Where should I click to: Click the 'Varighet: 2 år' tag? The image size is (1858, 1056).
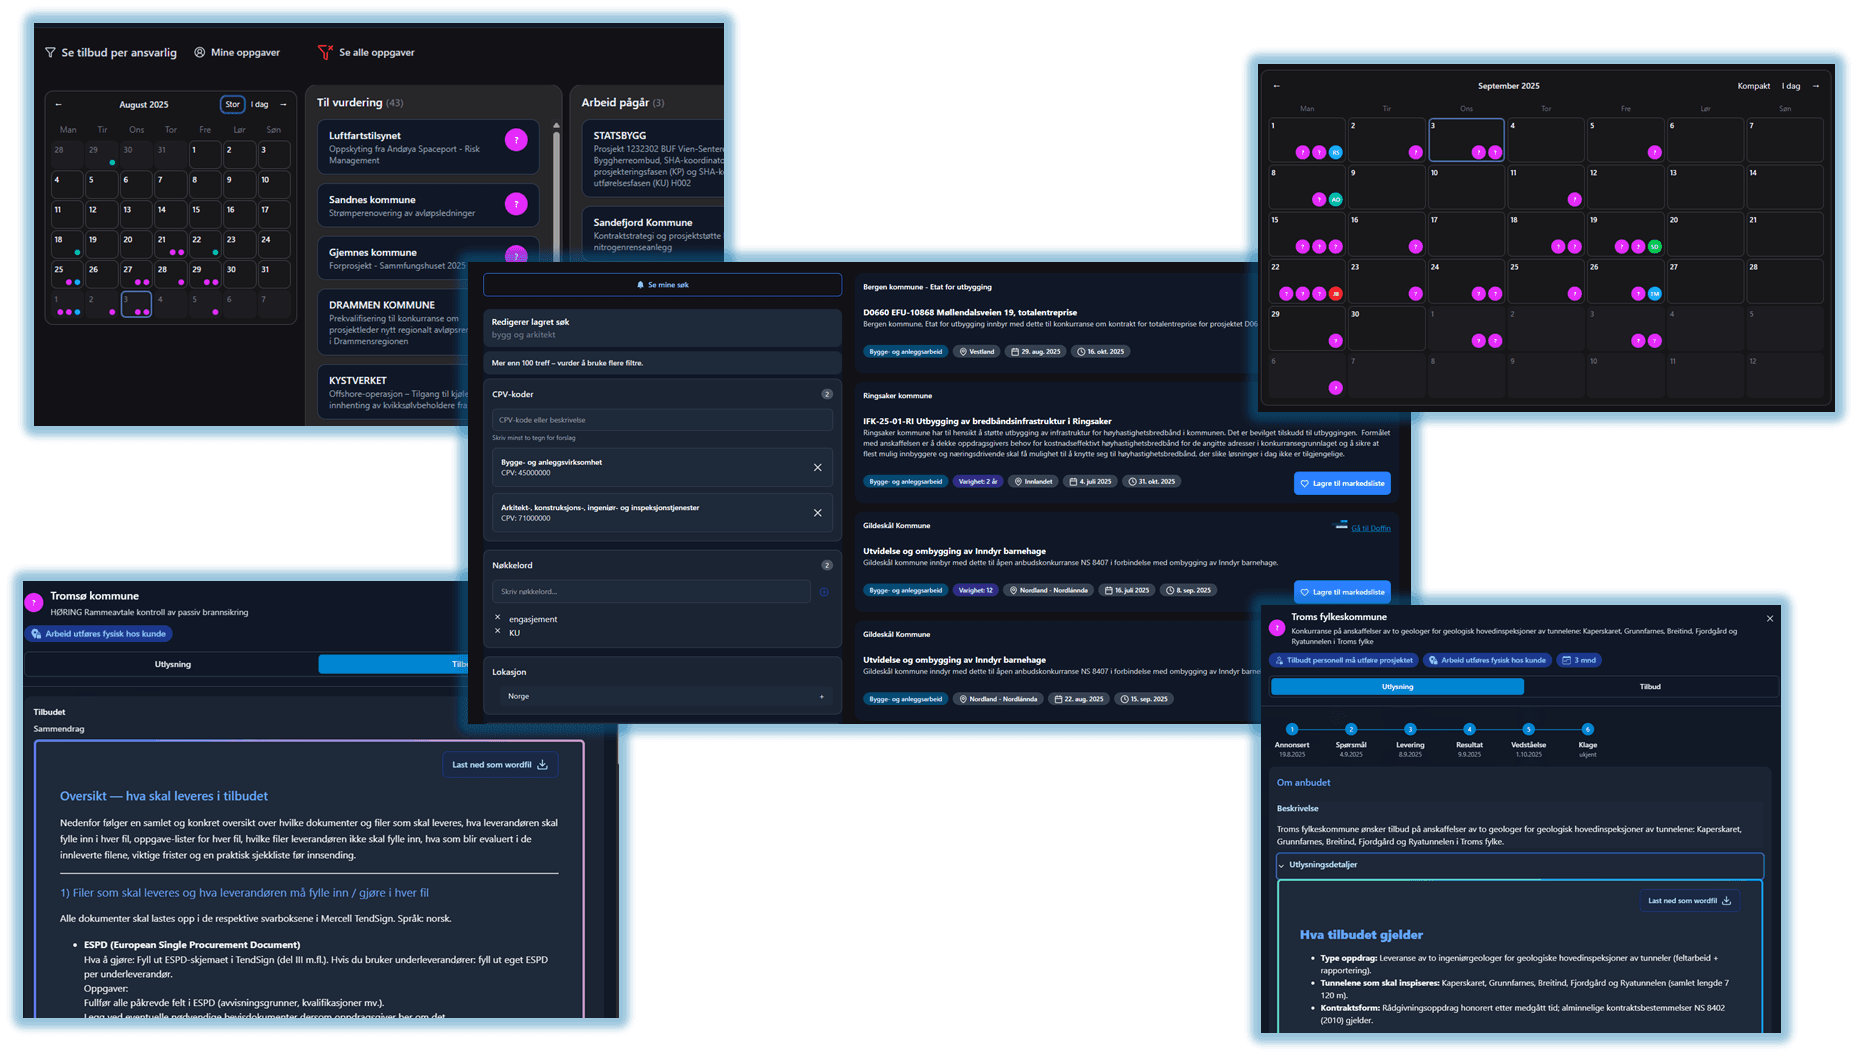(977, 482)
